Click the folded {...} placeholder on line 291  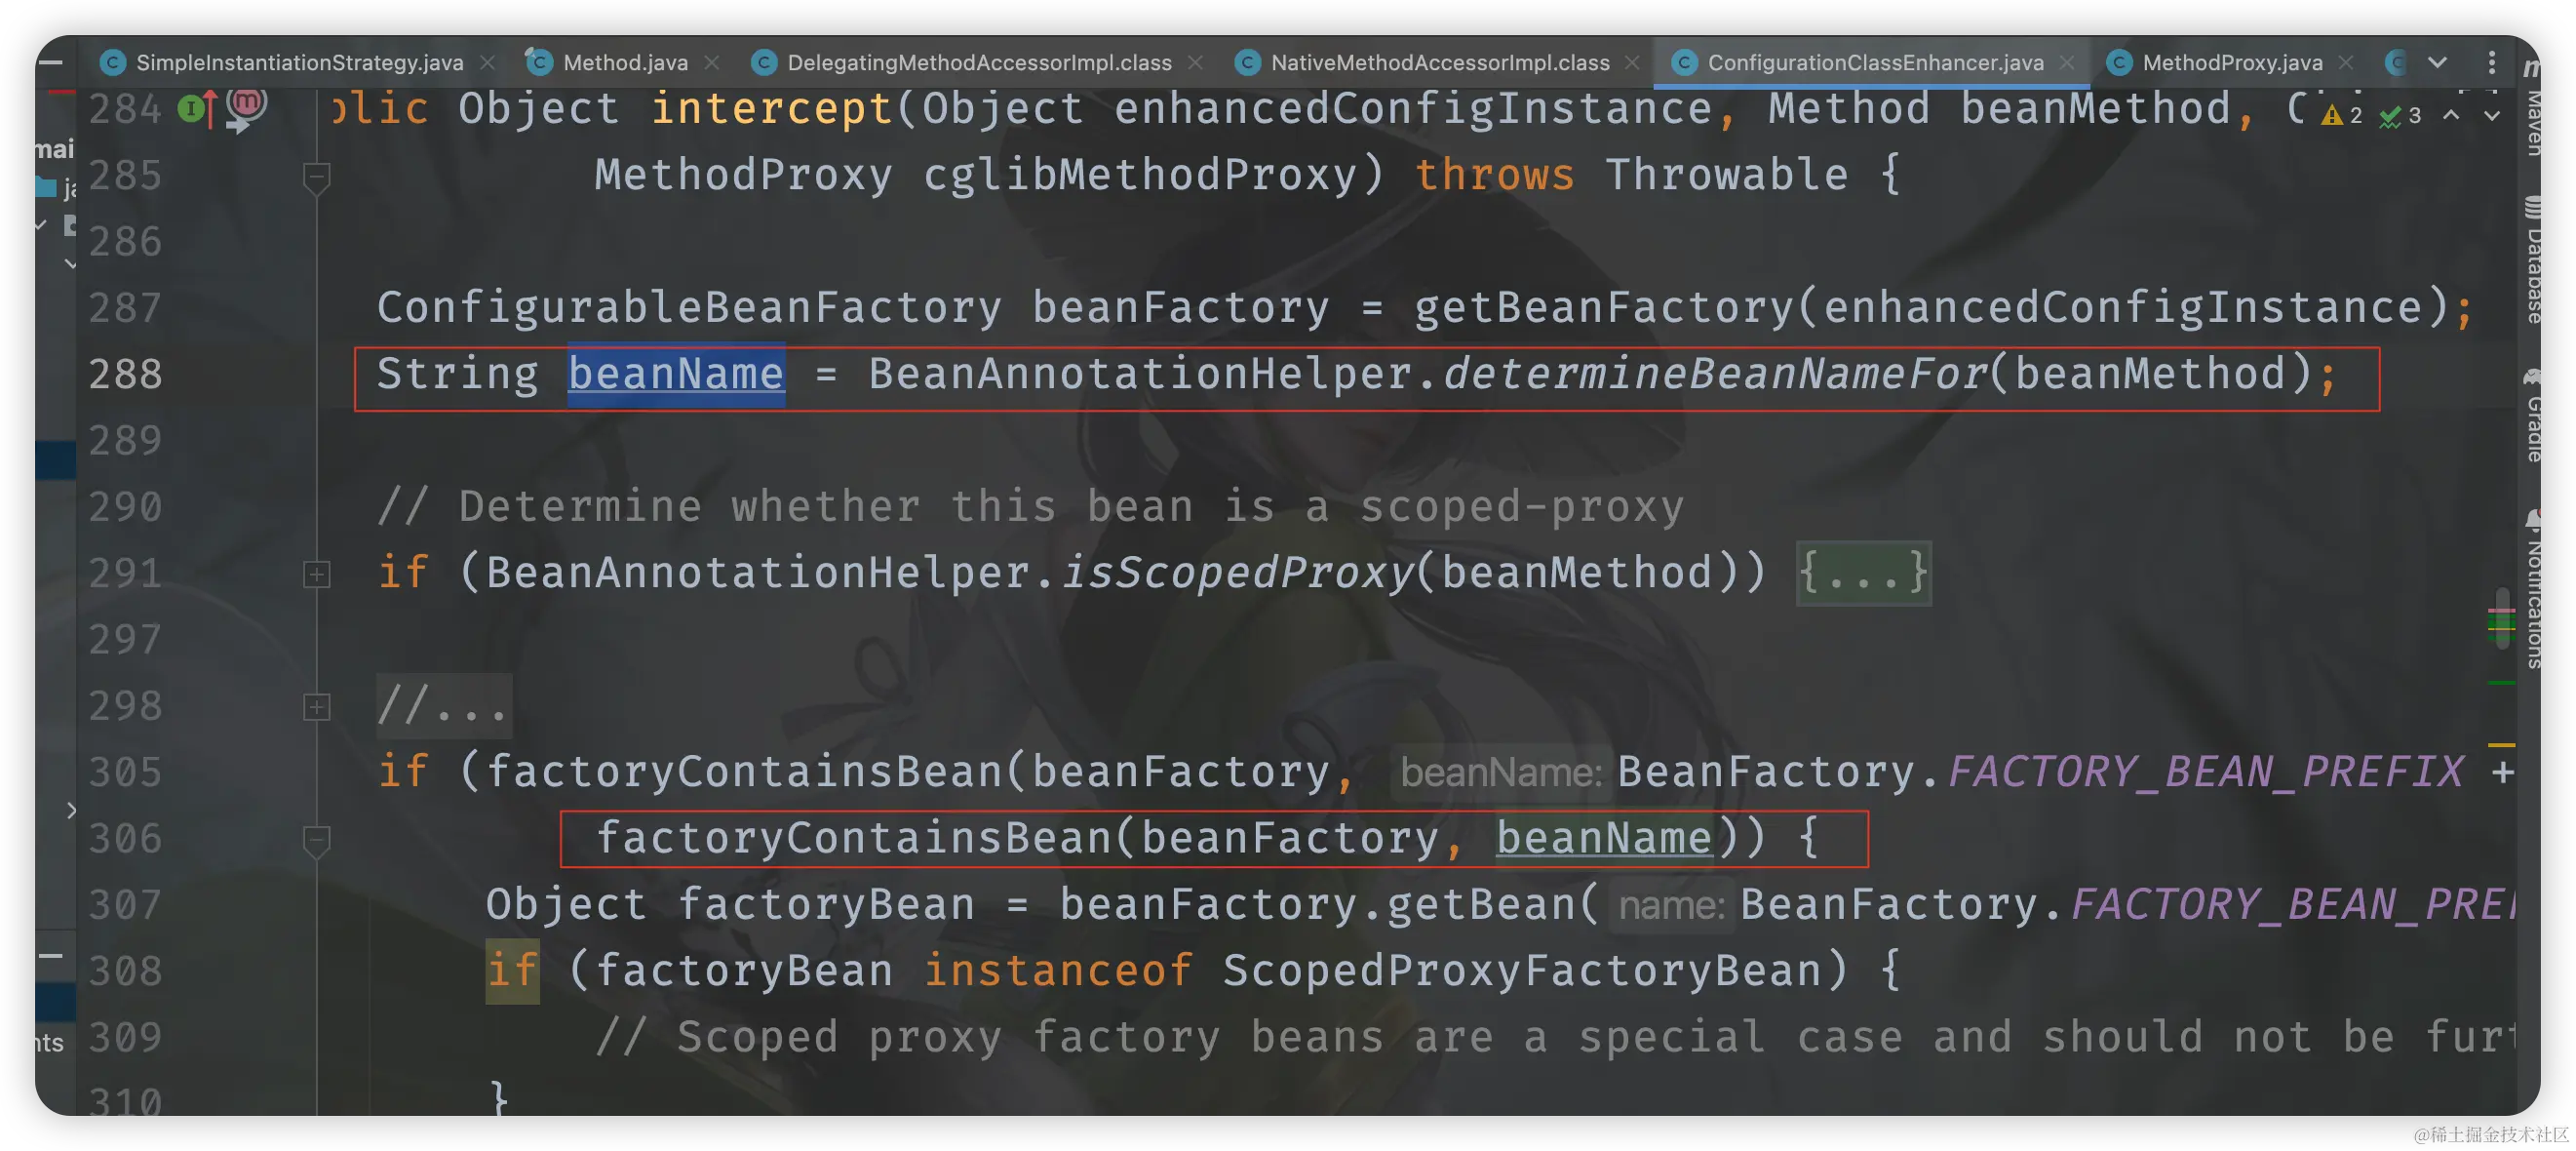click(1863, 573)
